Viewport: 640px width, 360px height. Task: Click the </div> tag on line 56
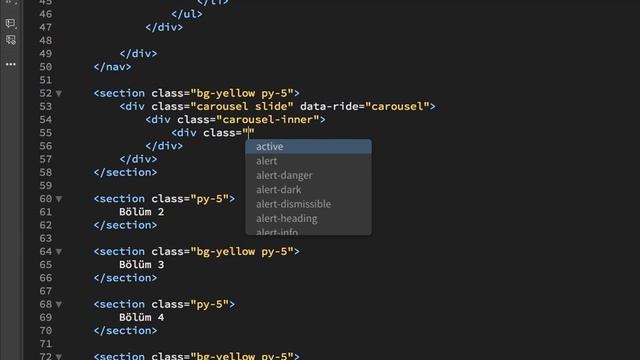point(164,146)
